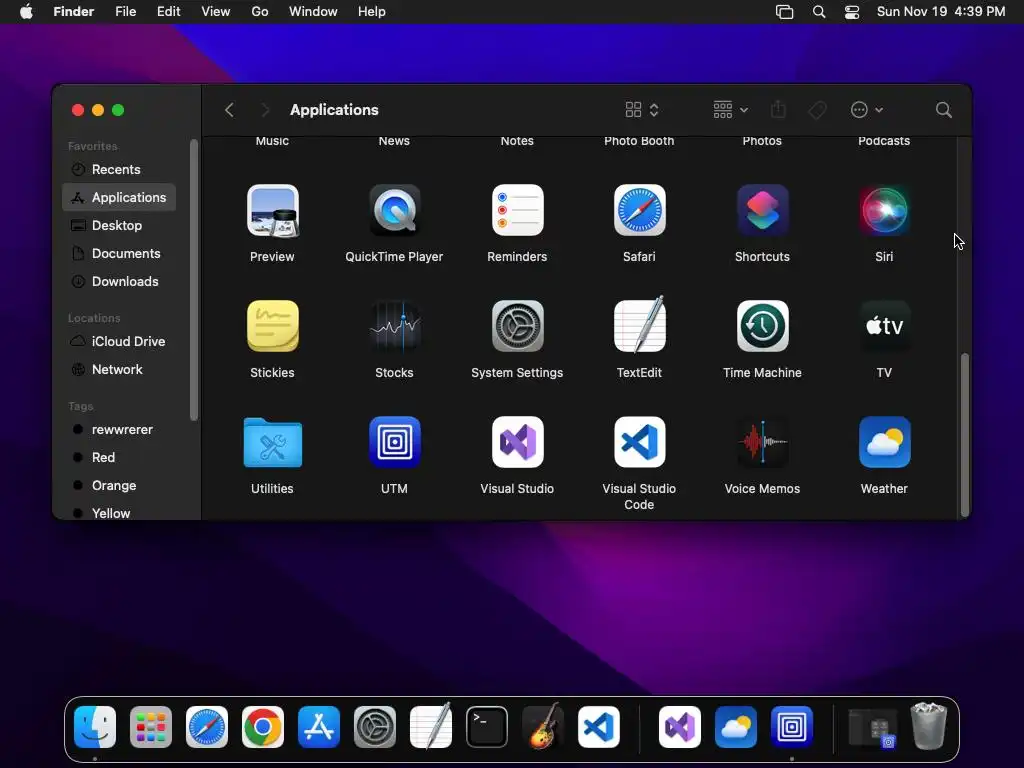Open the Edit menu
This screenshot has height=768, width=1024.
(x=168, y=12)
